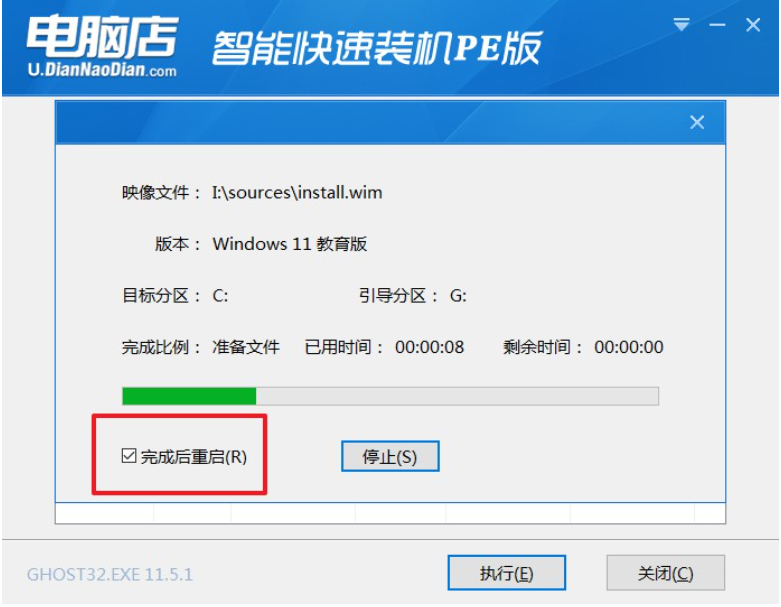781x607 pixels.
Task: Click the Windows 11 教育版 version text
Action: point(290,244)
